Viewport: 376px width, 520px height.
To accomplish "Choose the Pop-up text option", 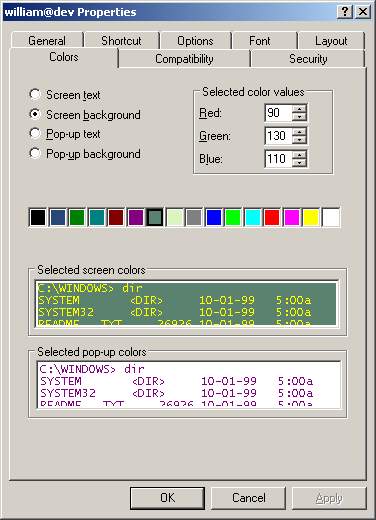I will [35, 134].
